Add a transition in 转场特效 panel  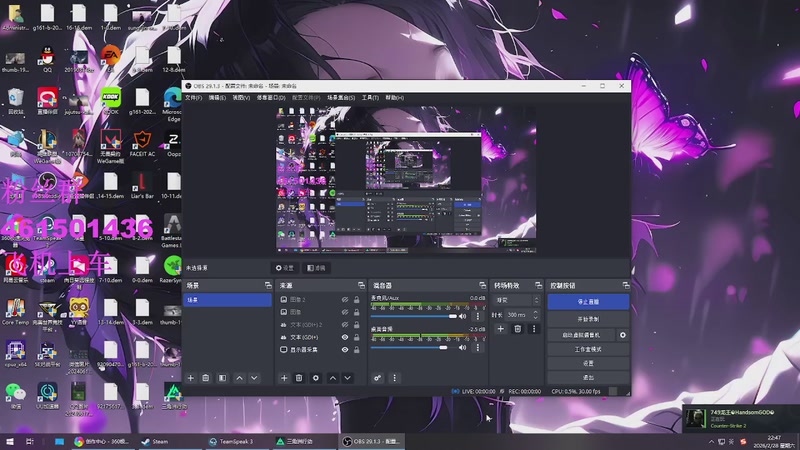tap(501, 329)
